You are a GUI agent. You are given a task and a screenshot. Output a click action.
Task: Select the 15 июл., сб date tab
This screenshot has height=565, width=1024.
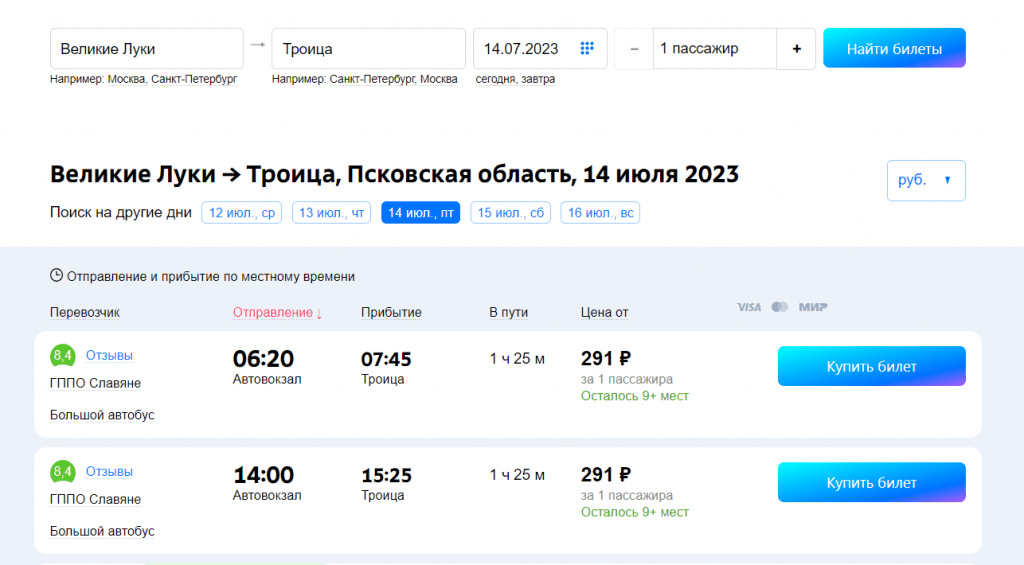tap(510, 213)
